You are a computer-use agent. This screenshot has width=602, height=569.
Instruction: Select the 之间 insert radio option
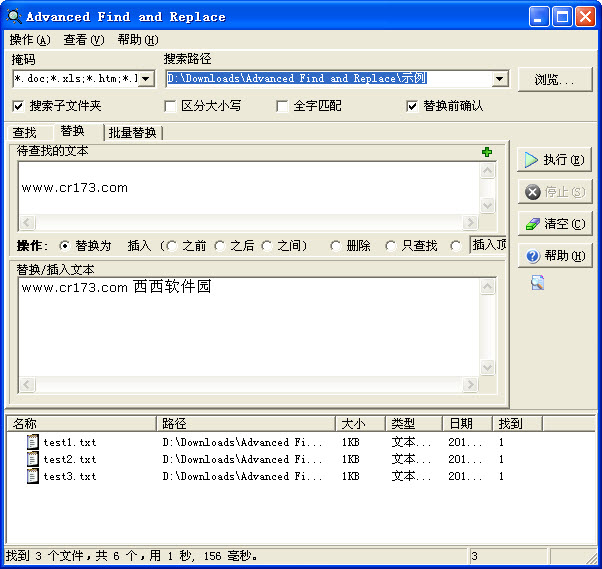coord(266,246)
